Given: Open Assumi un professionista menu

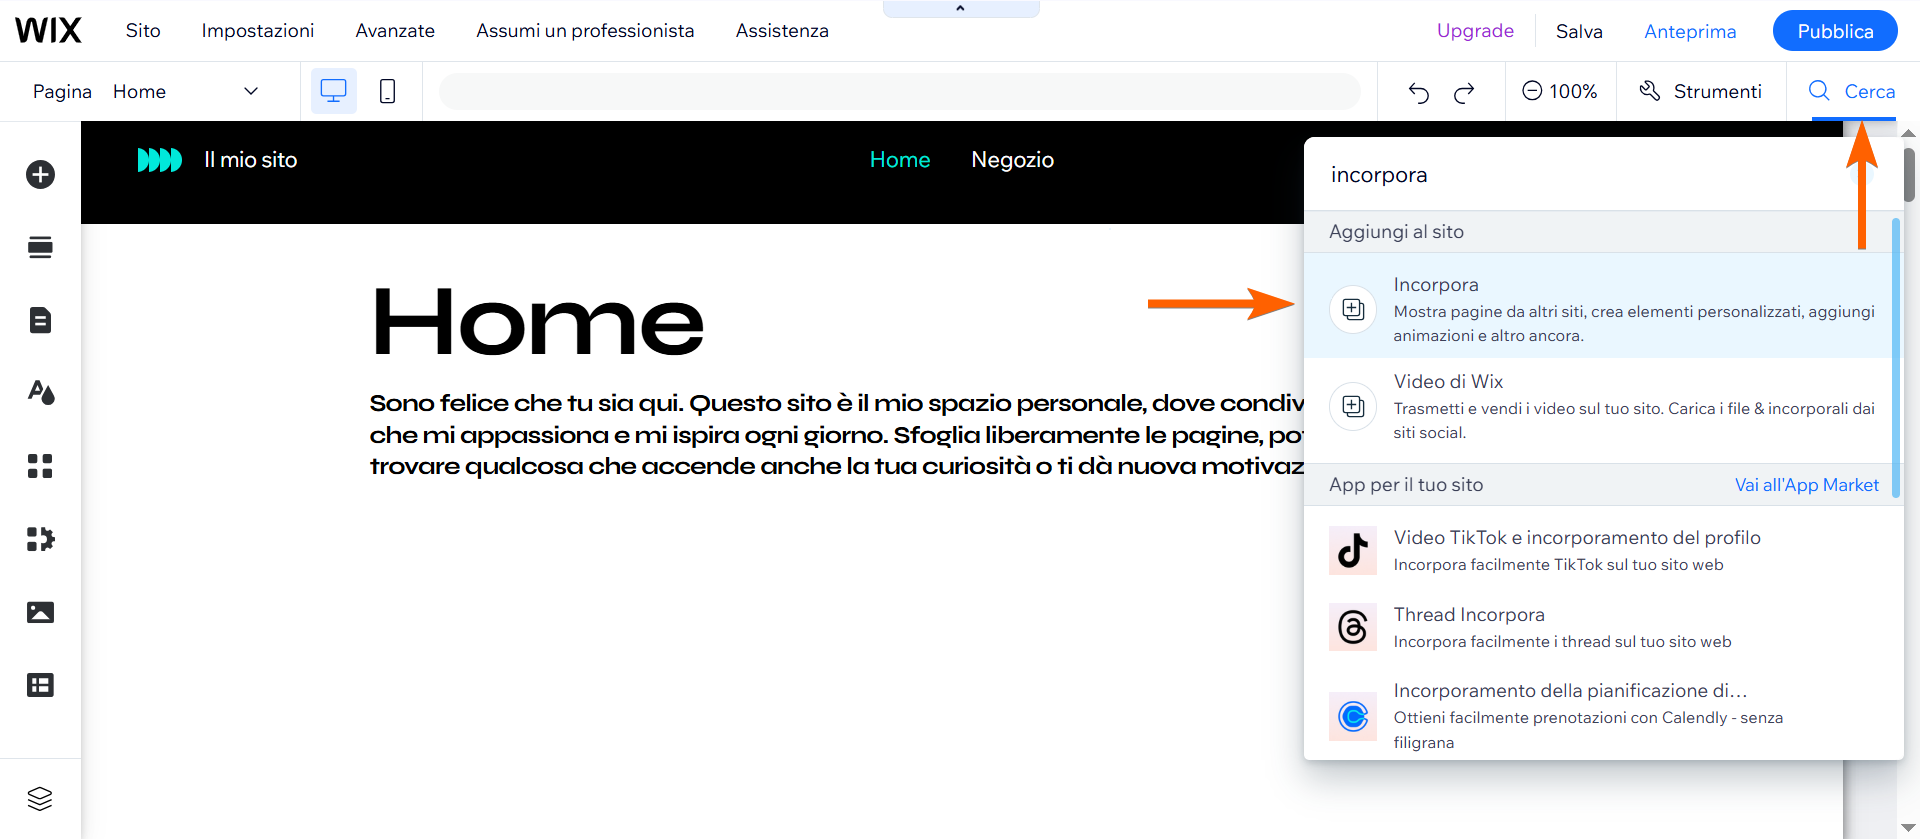Looking at the screenshot, I should coord(585,30).
